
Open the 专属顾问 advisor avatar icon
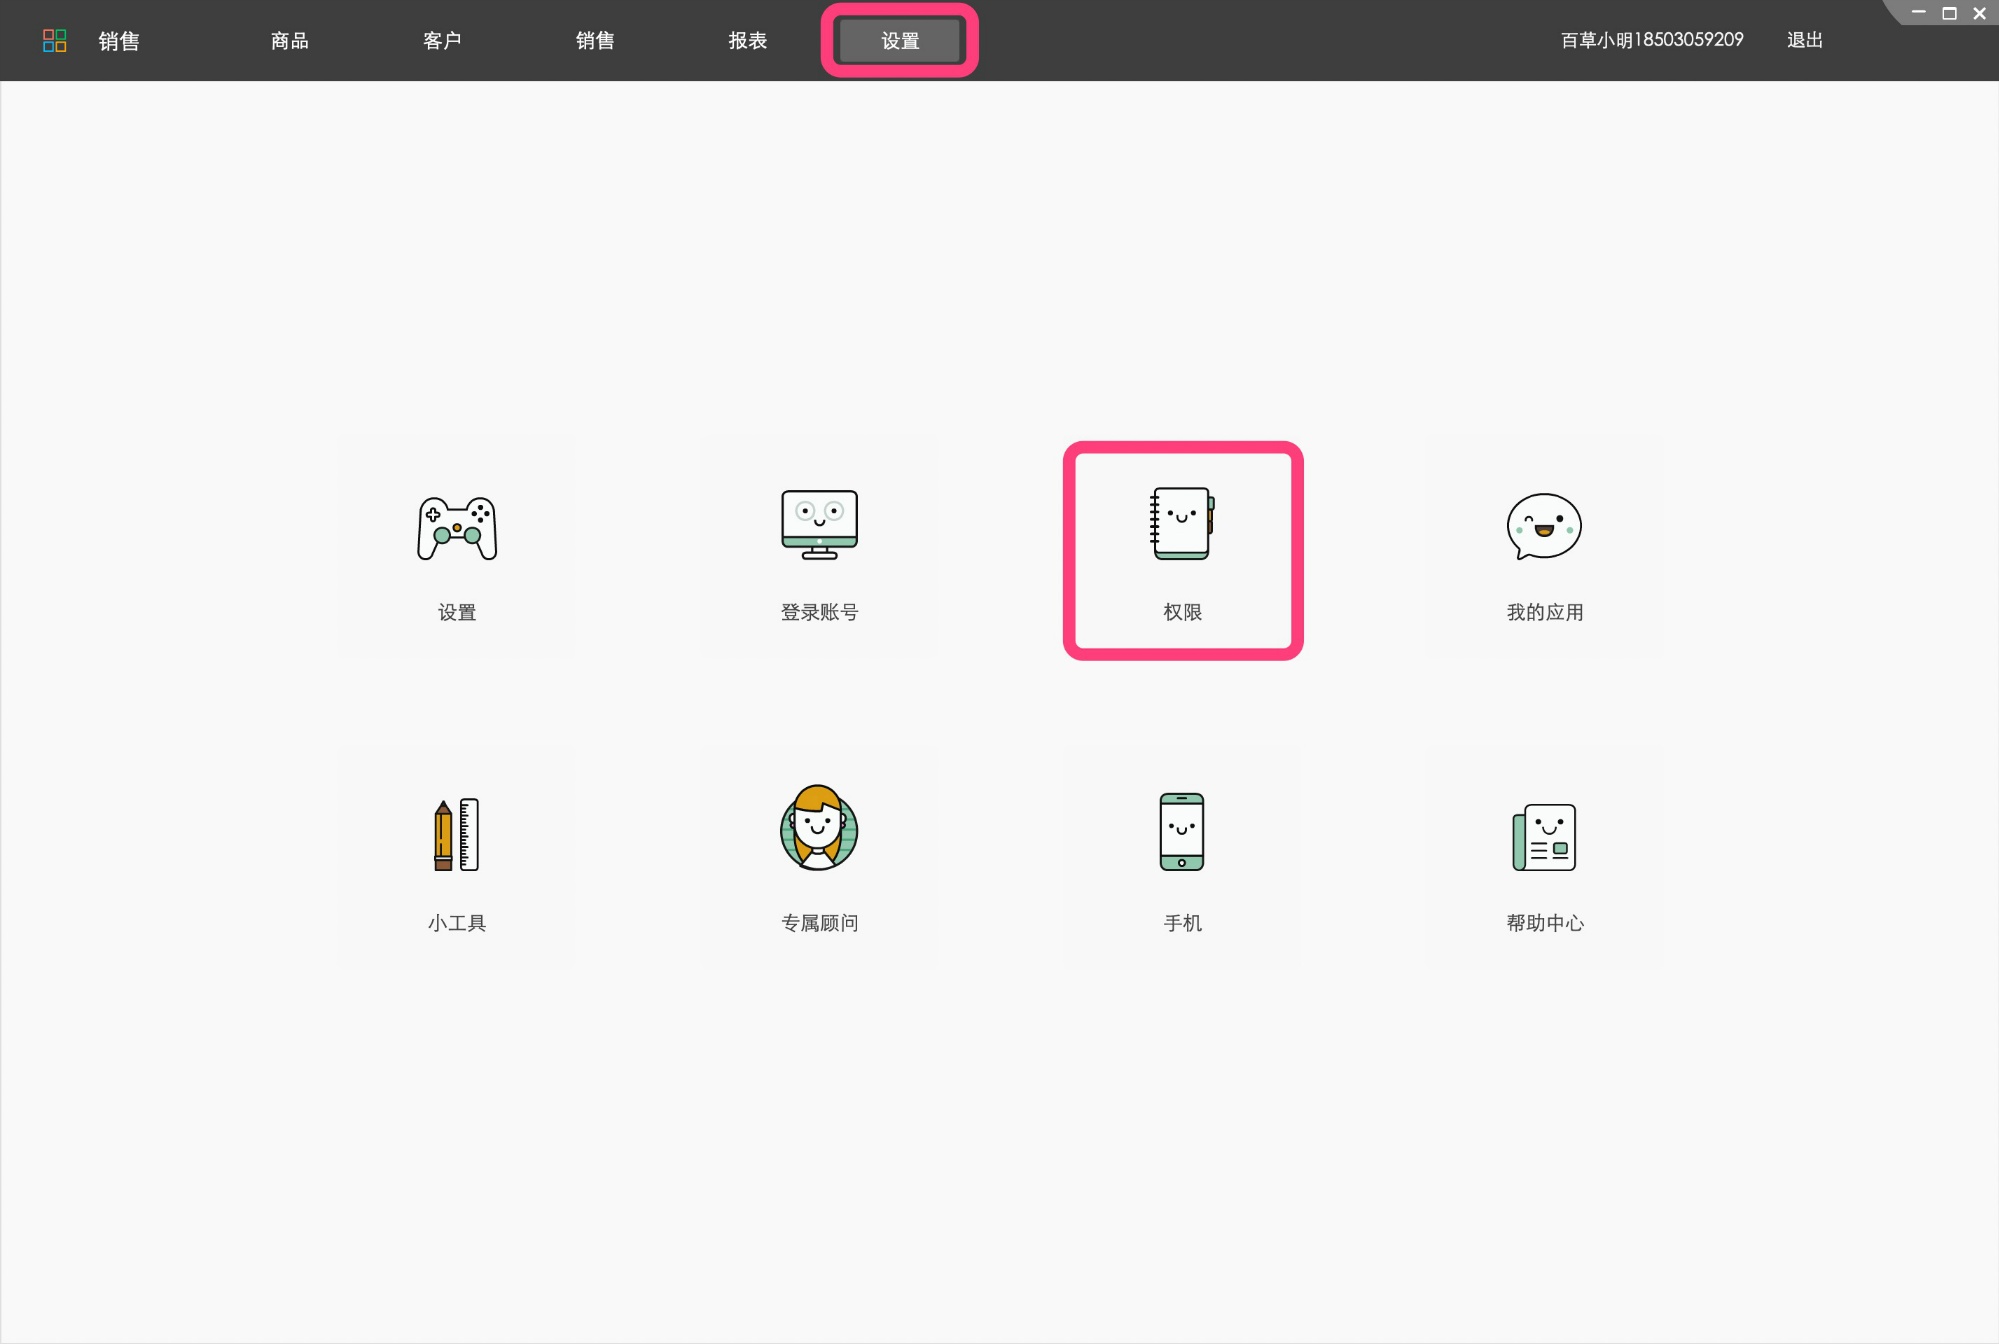click(819, 856)
